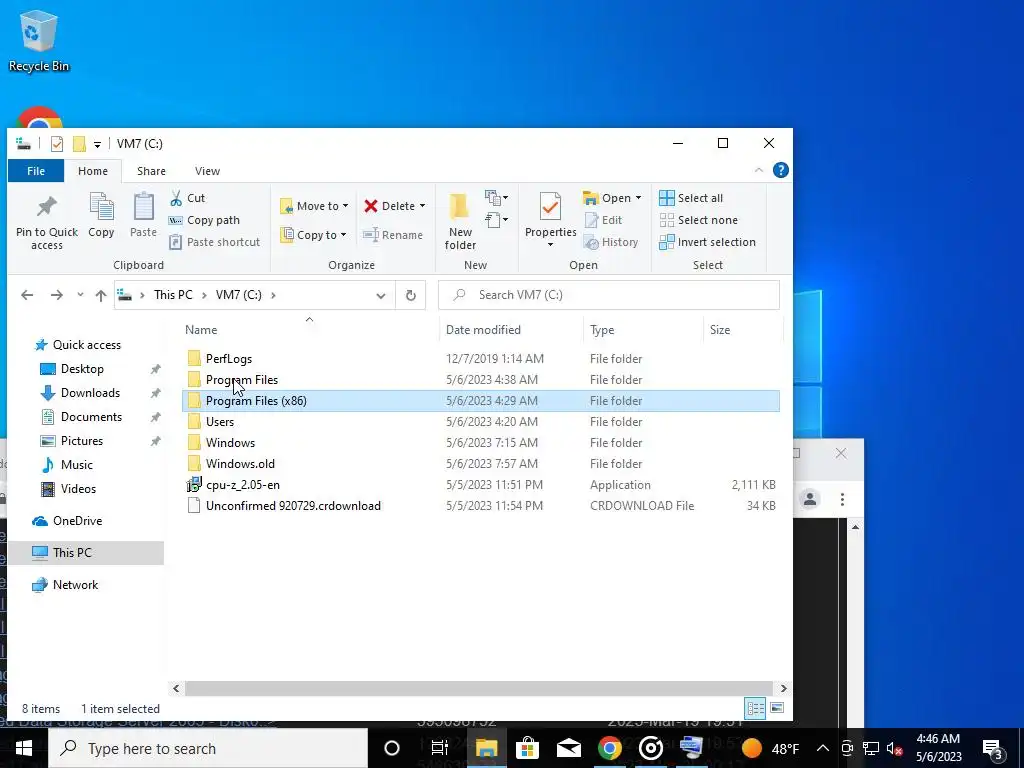Switch to the Home tab
Image resolution: width=1024 pixels, height=768 pixels.
(93, 171)
